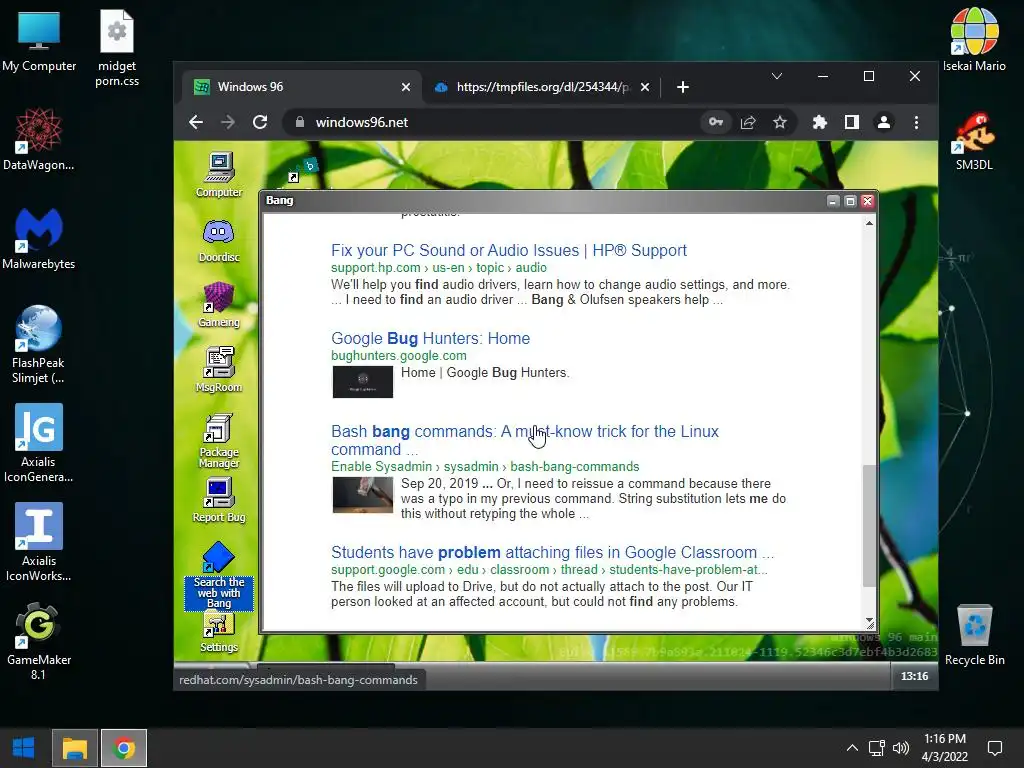Click the support.hp.com breadcrumb URL text
This screenshot has width=1024, height=768.
point(439,268)
